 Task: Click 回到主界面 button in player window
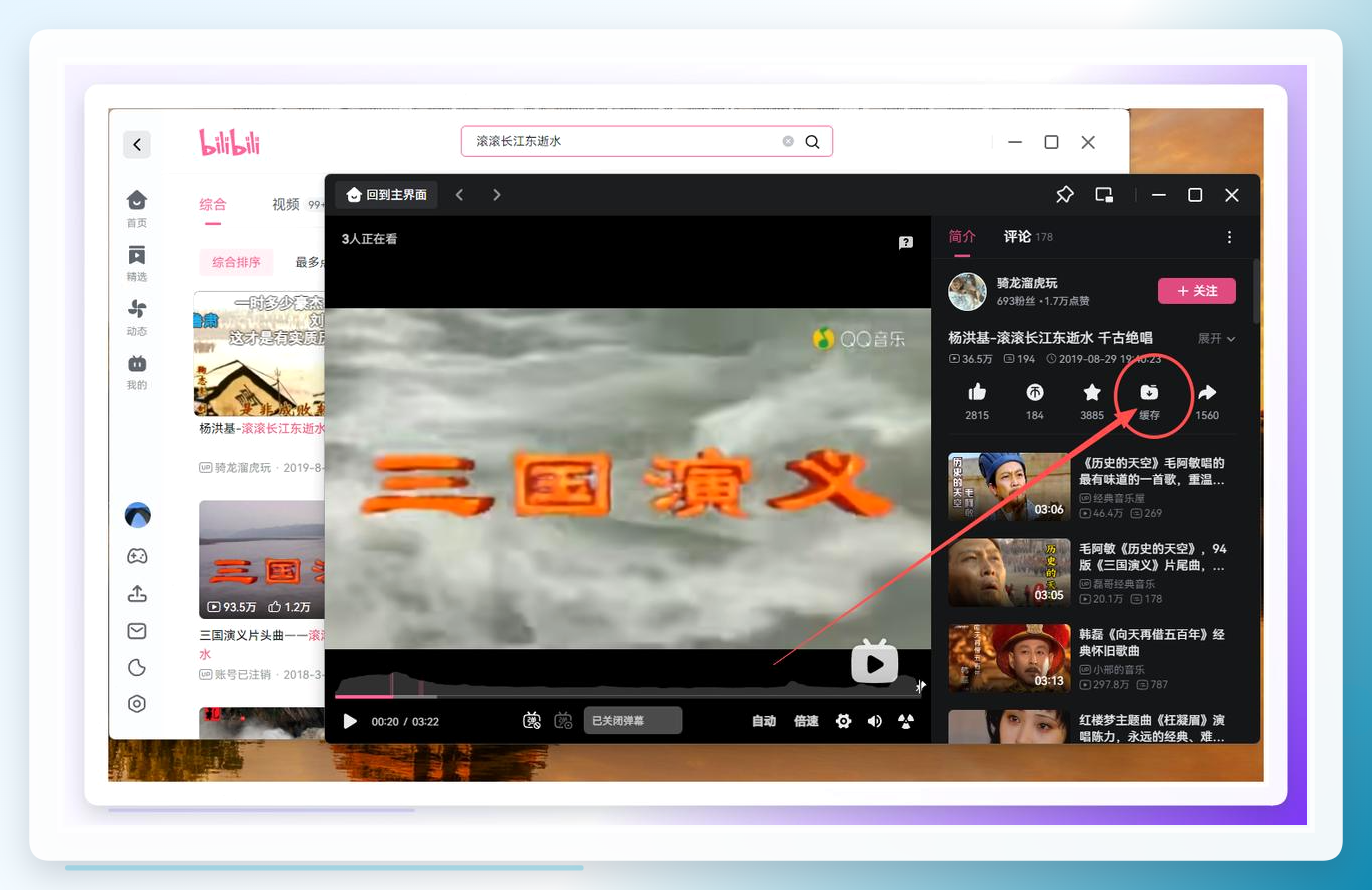pos(386,195)
